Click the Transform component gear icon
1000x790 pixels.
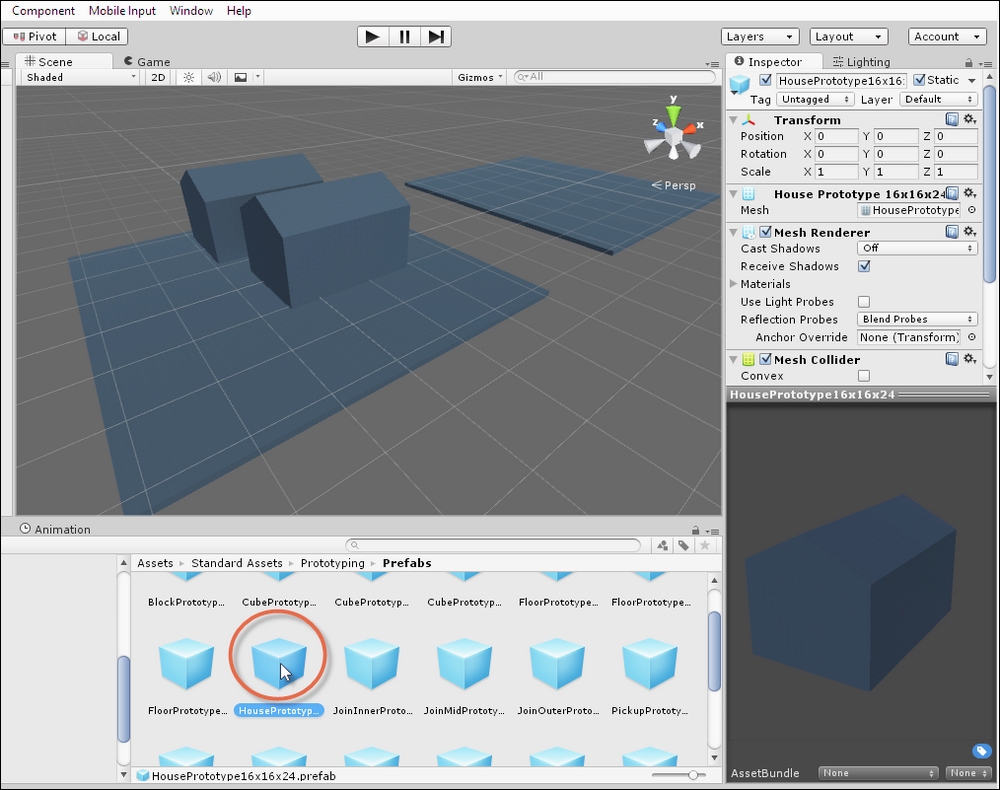pyautogui.click(x=969, y=120)
